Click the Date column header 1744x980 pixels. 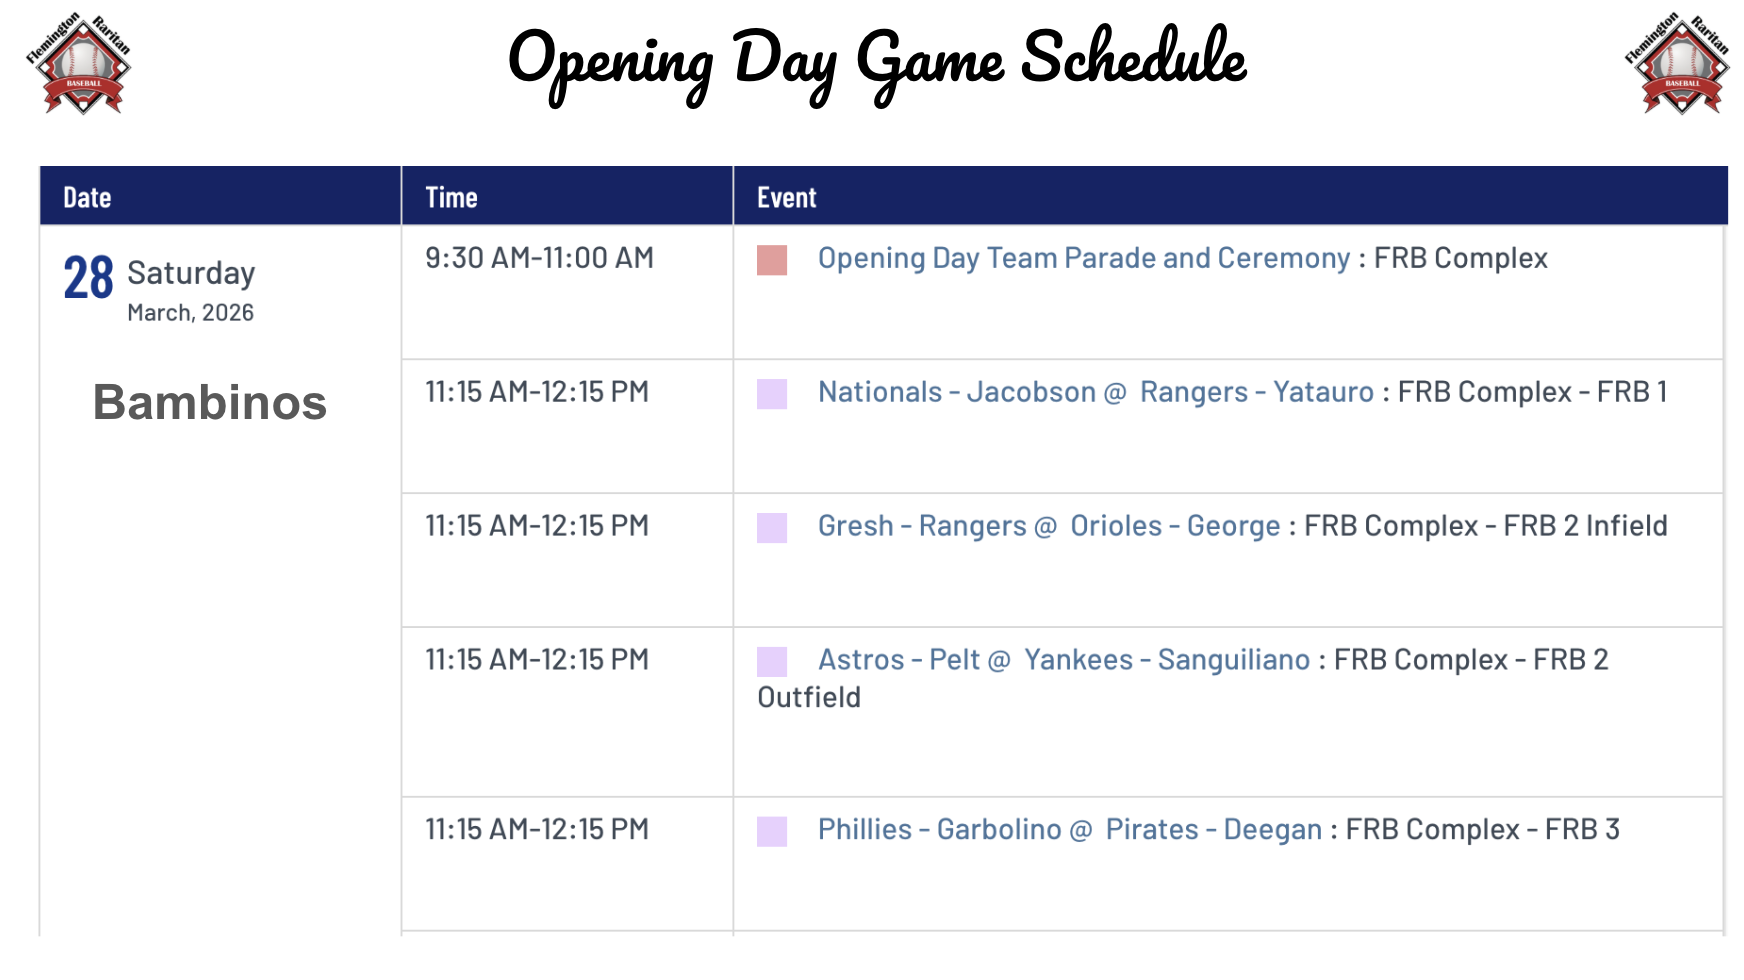pyautogui.click(x=87, y=197)
